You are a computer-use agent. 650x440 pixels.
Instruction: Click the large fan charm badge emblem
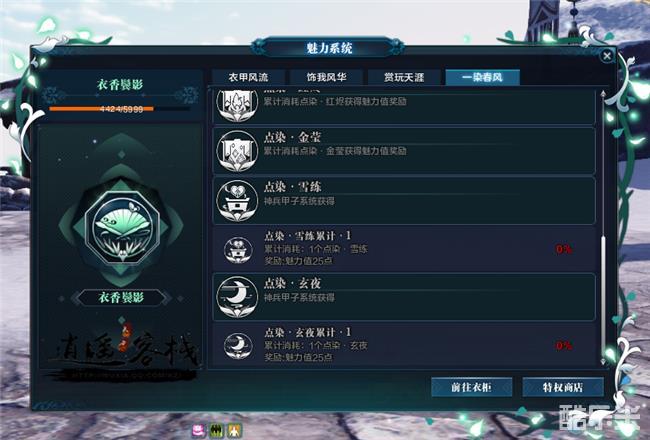(x=122, y=227)
